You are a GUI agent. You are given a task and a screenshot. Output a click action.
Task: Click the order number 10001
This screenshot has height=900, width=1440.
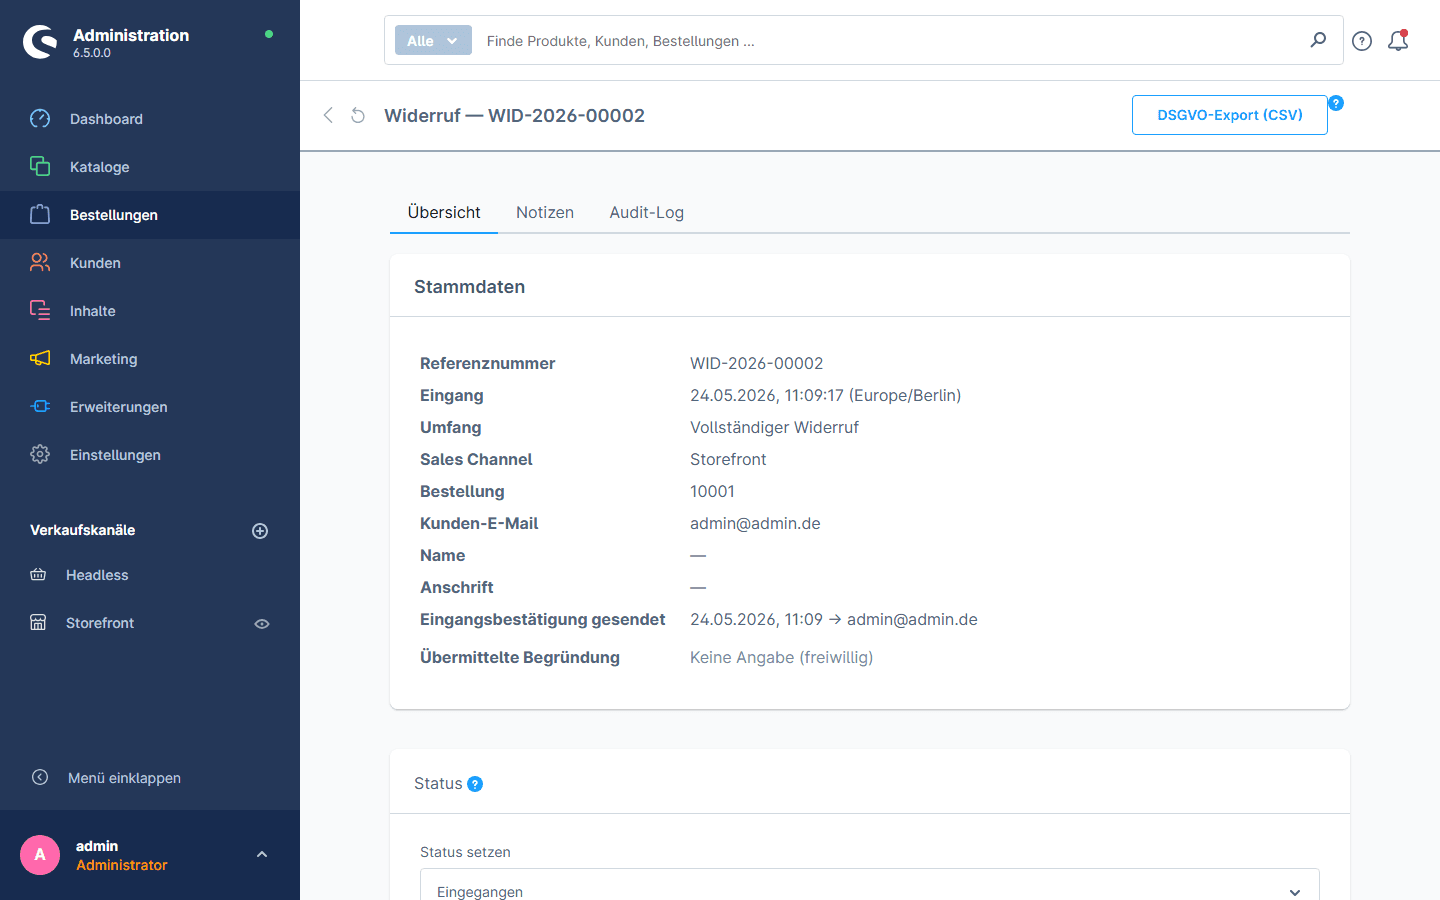click(x=712, y=491)
